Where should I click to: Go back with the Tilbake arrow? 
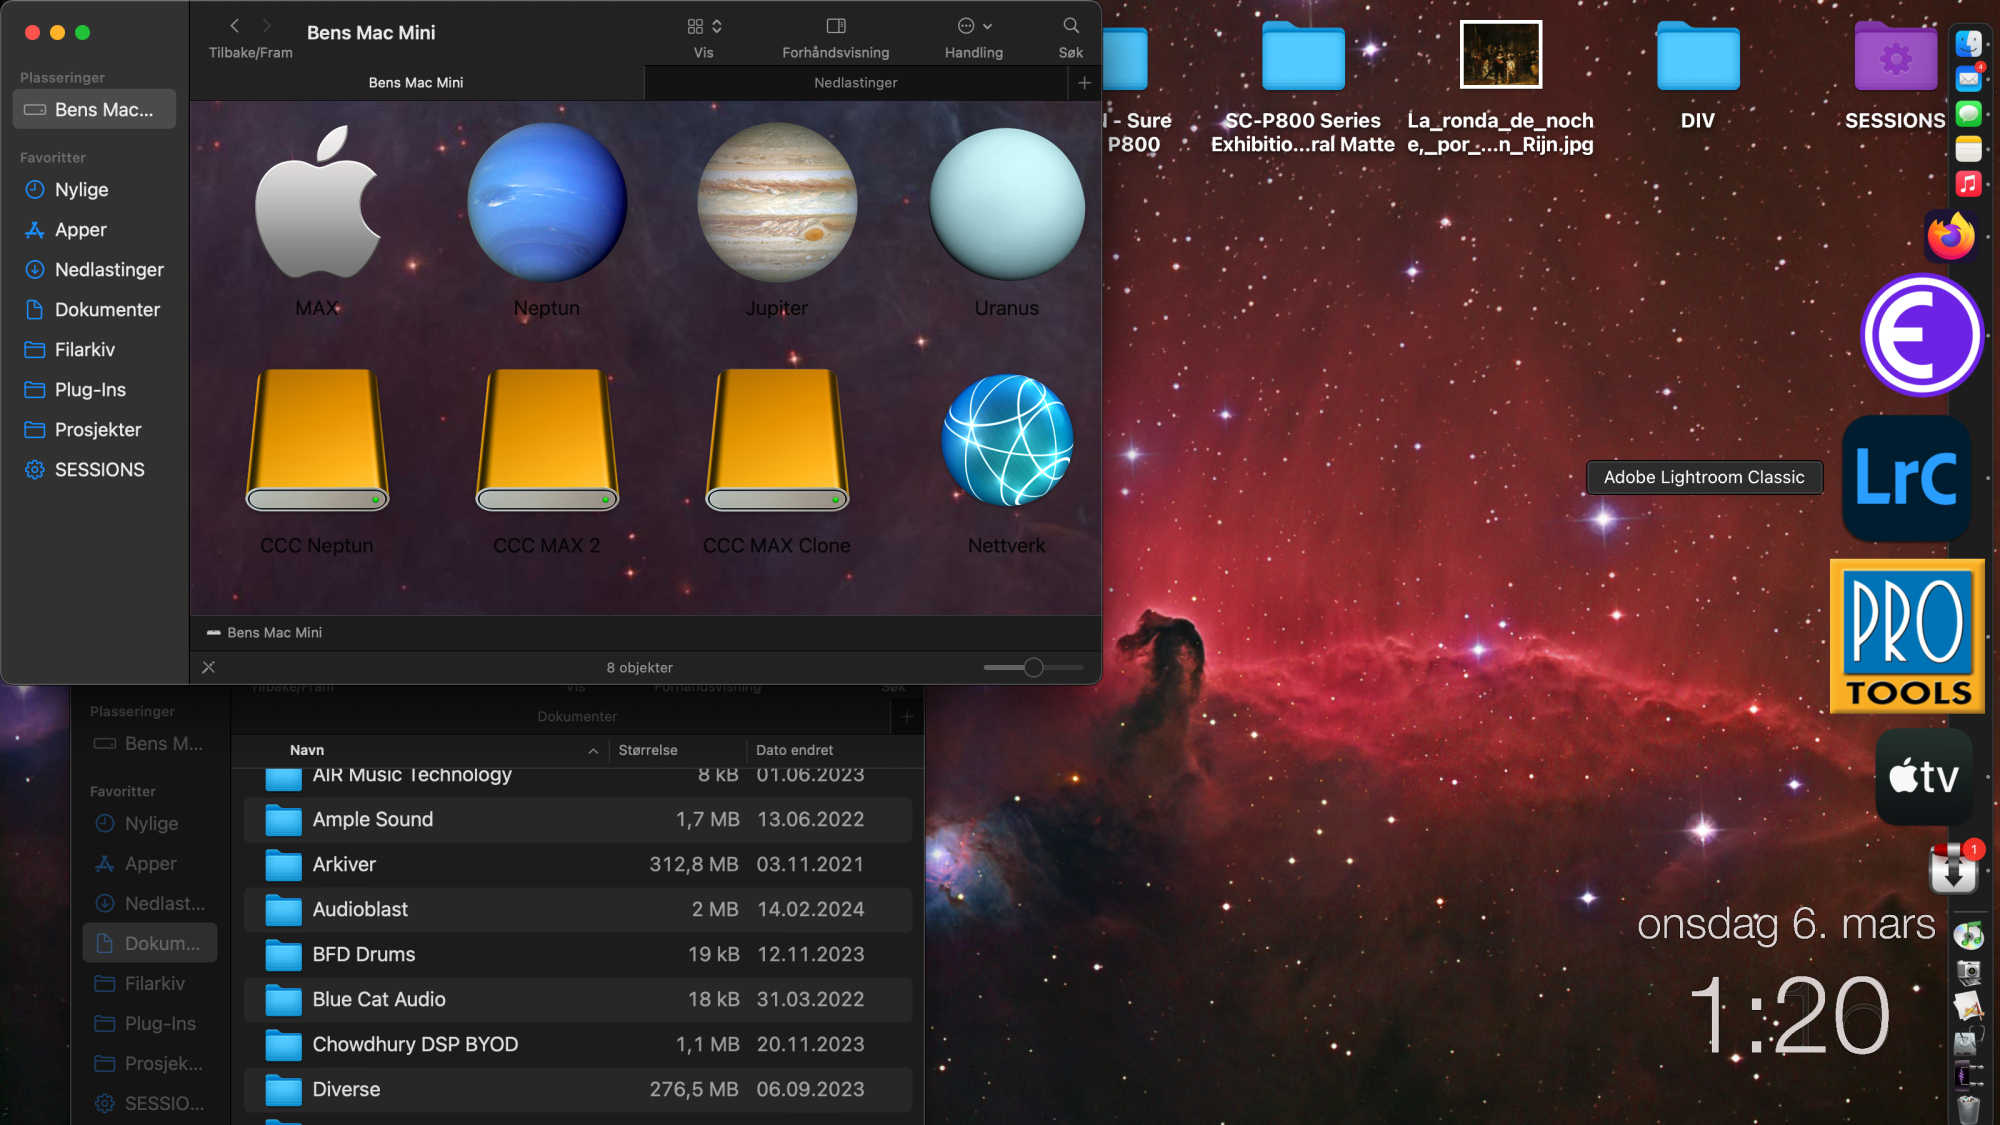pos(235,26)
